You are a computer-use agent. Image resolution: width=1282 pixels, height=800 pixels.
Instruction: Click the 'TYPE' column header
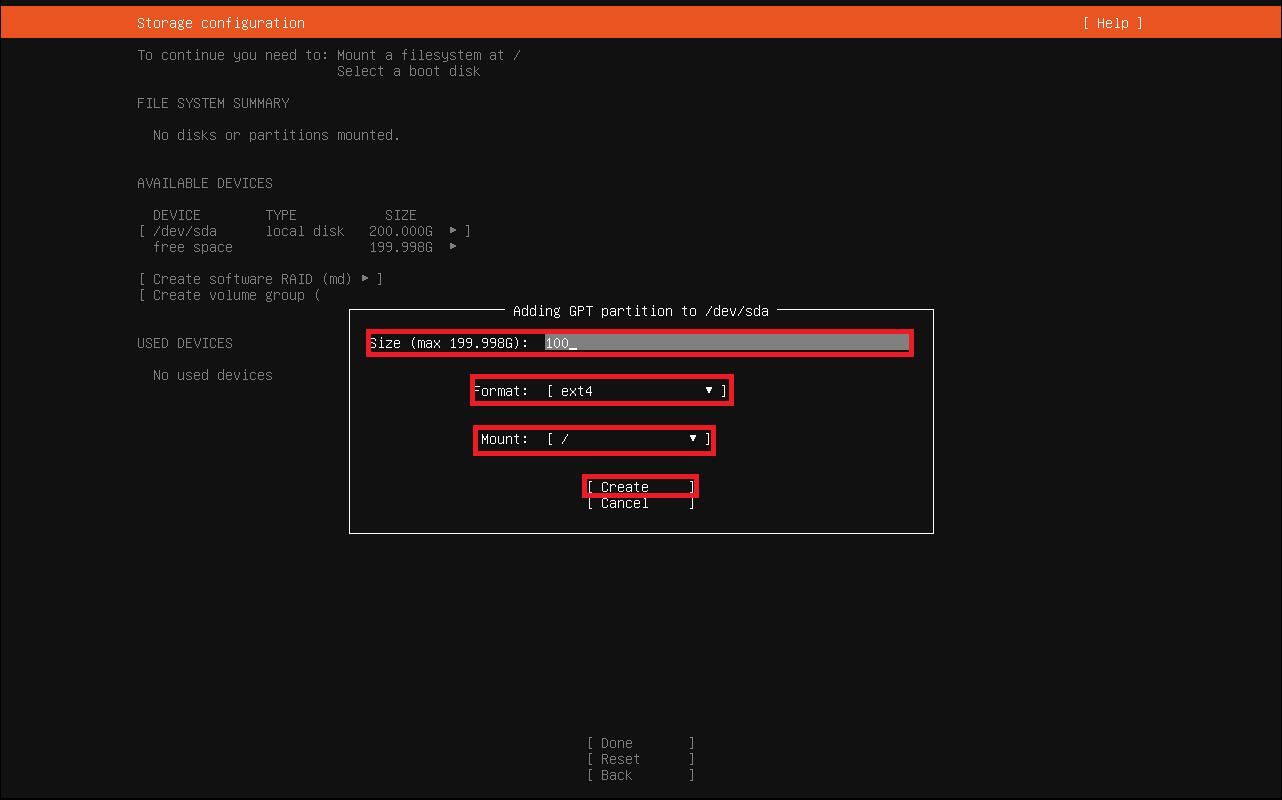point(281,215)
